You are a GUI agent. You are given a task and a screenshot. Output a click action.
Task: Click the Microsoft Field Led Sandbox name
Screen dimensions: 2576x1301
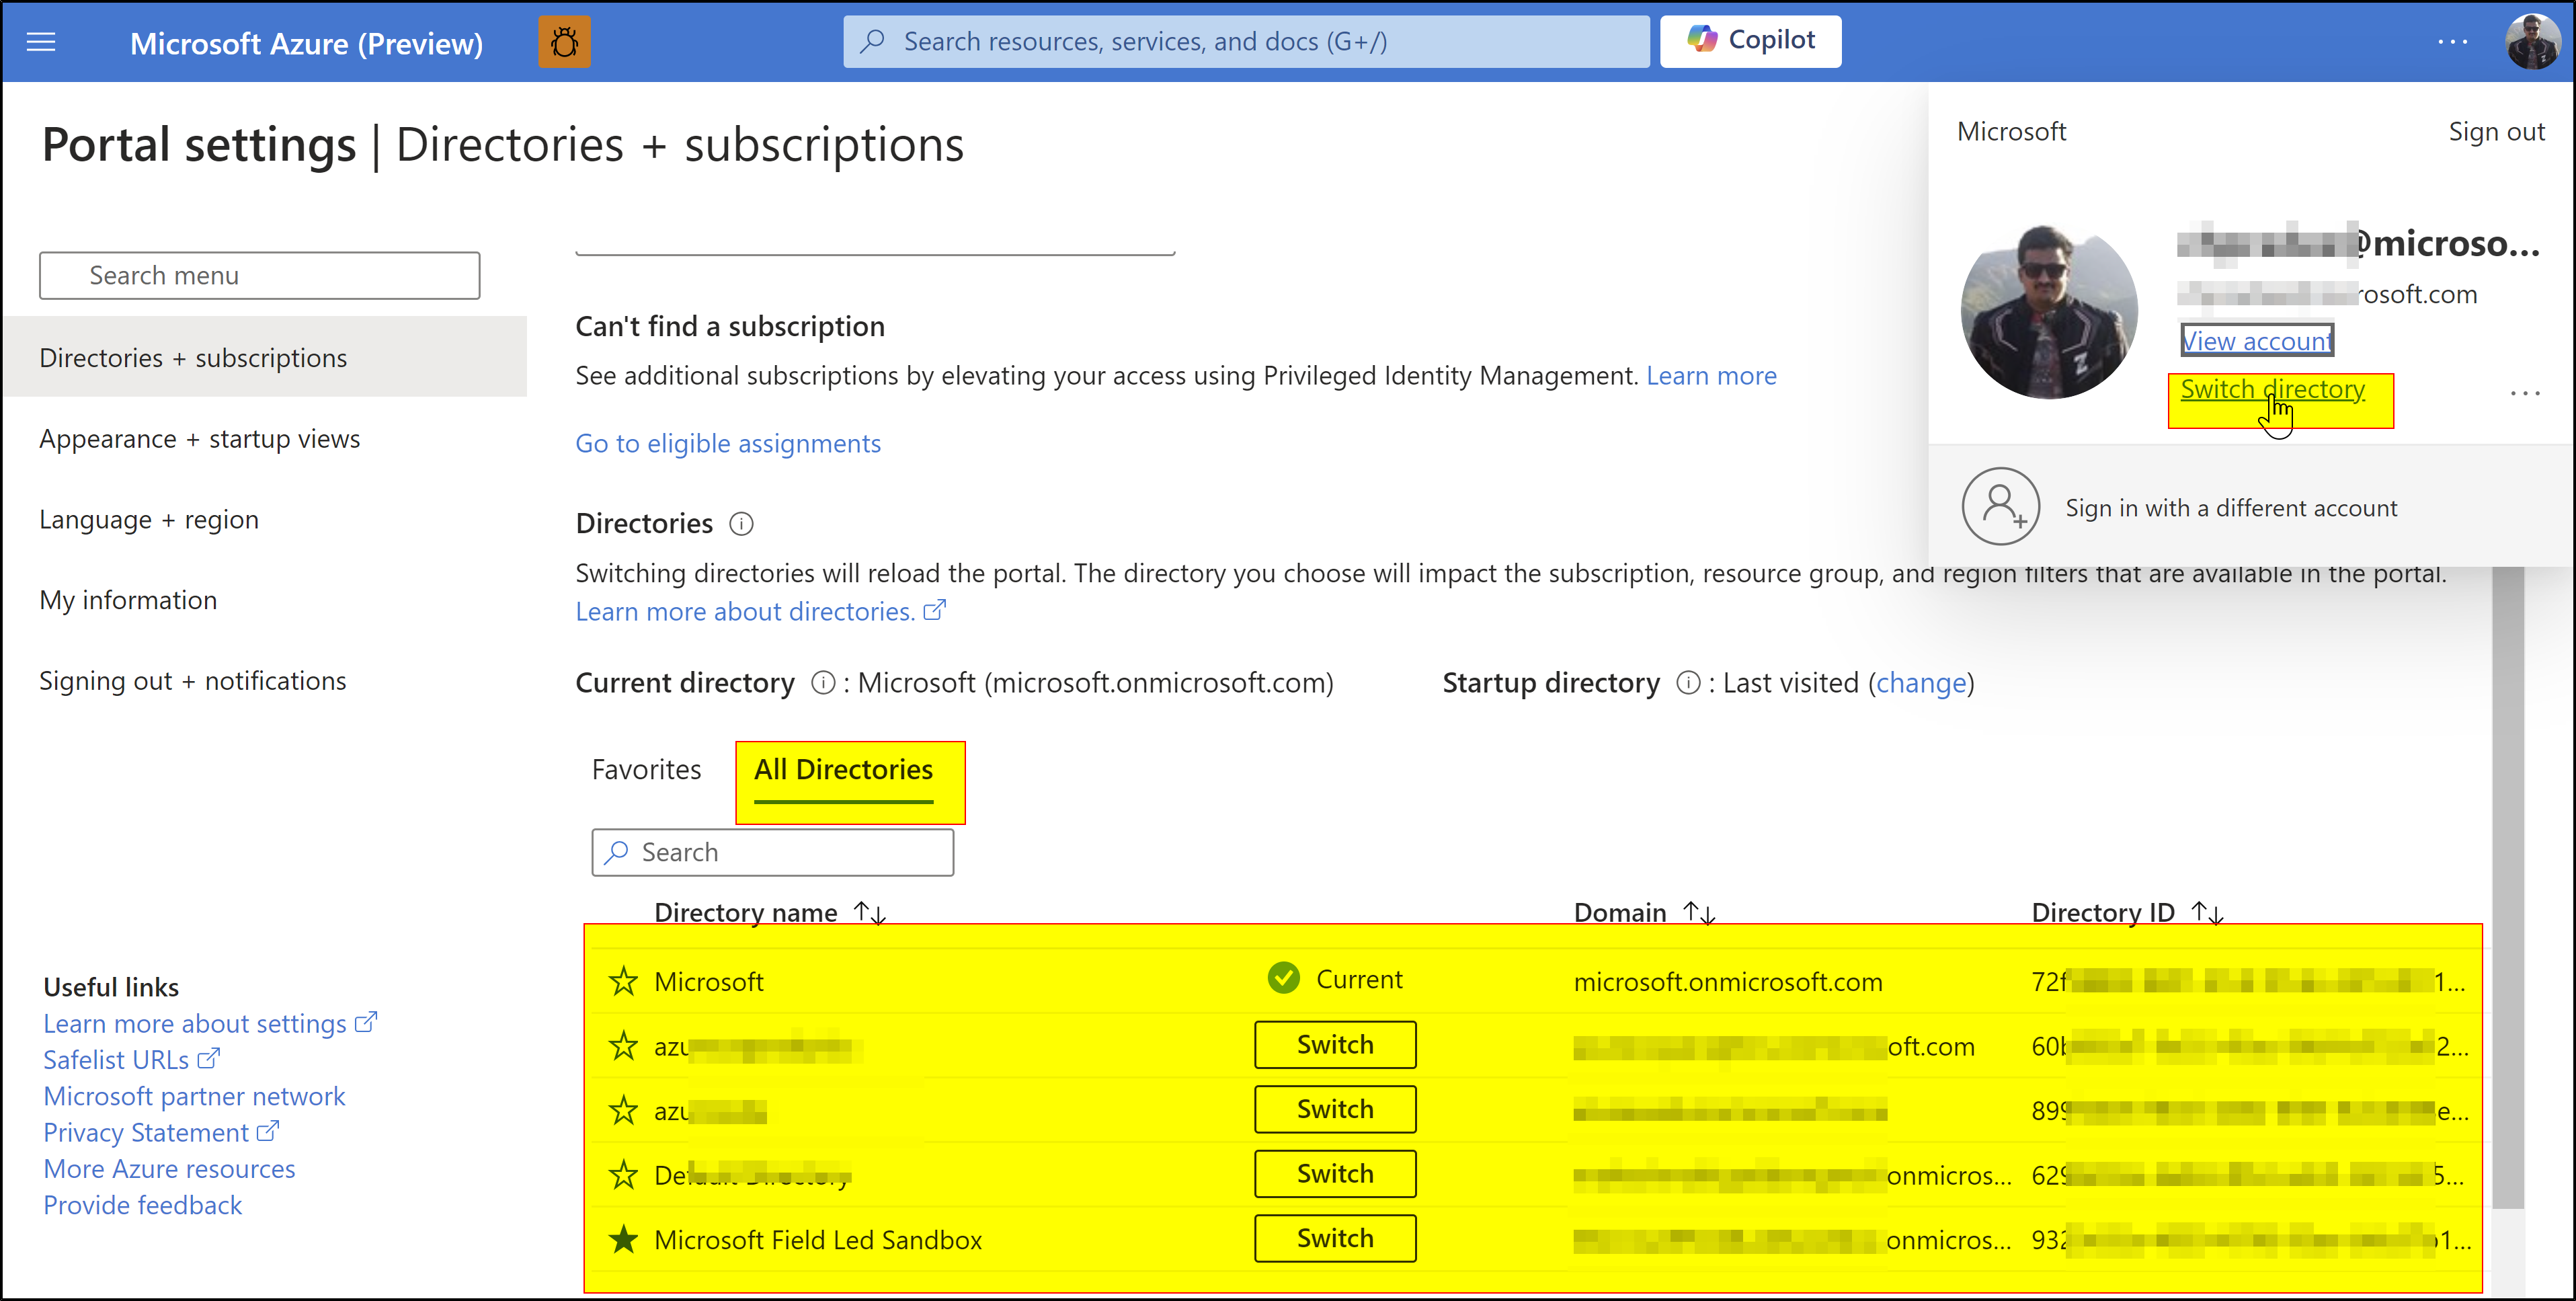[818, 1239]
